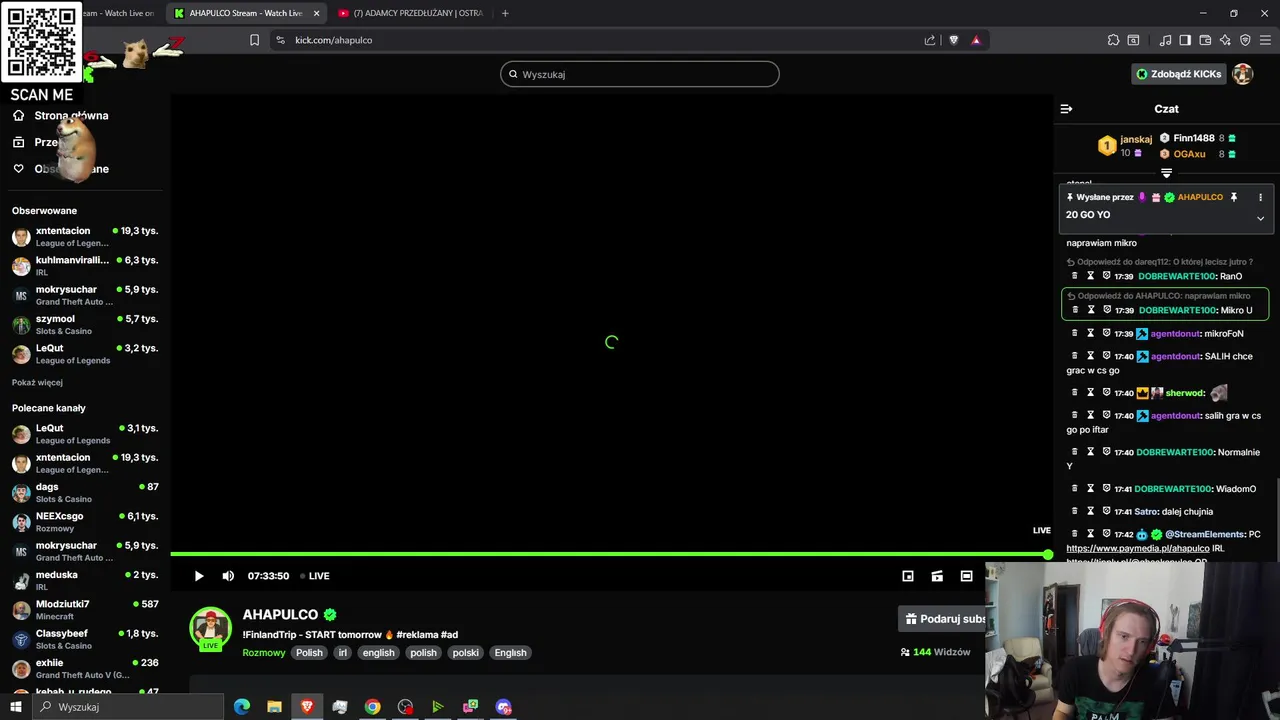Switch to the ADAMCY PRZEDŁUŻANY YouTube tab
The height and width of the screenshot is (720, 1280).
click(x=411, y=13)
